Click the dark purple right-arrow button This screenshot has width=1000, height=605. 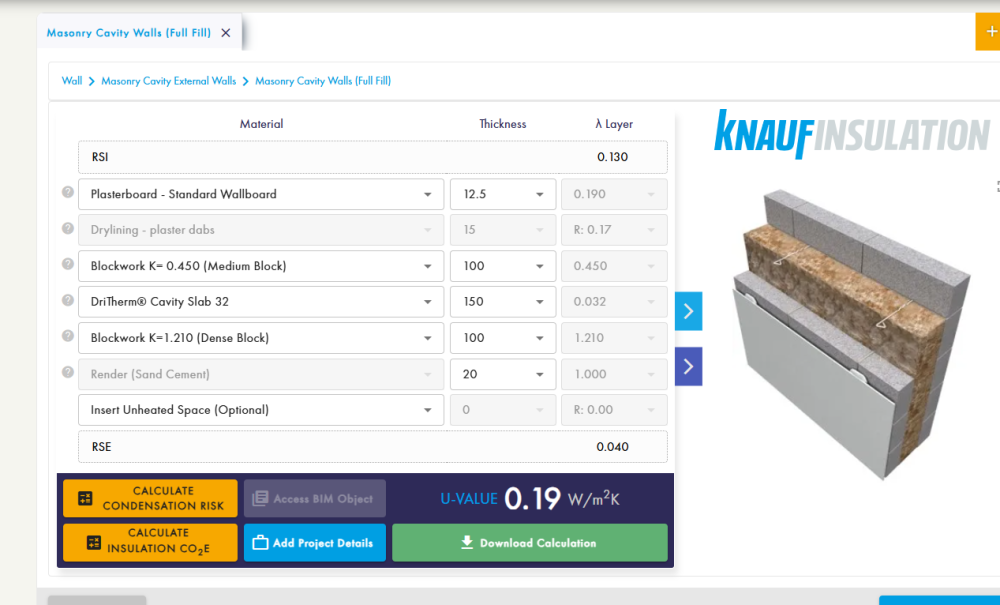(688, 367)
